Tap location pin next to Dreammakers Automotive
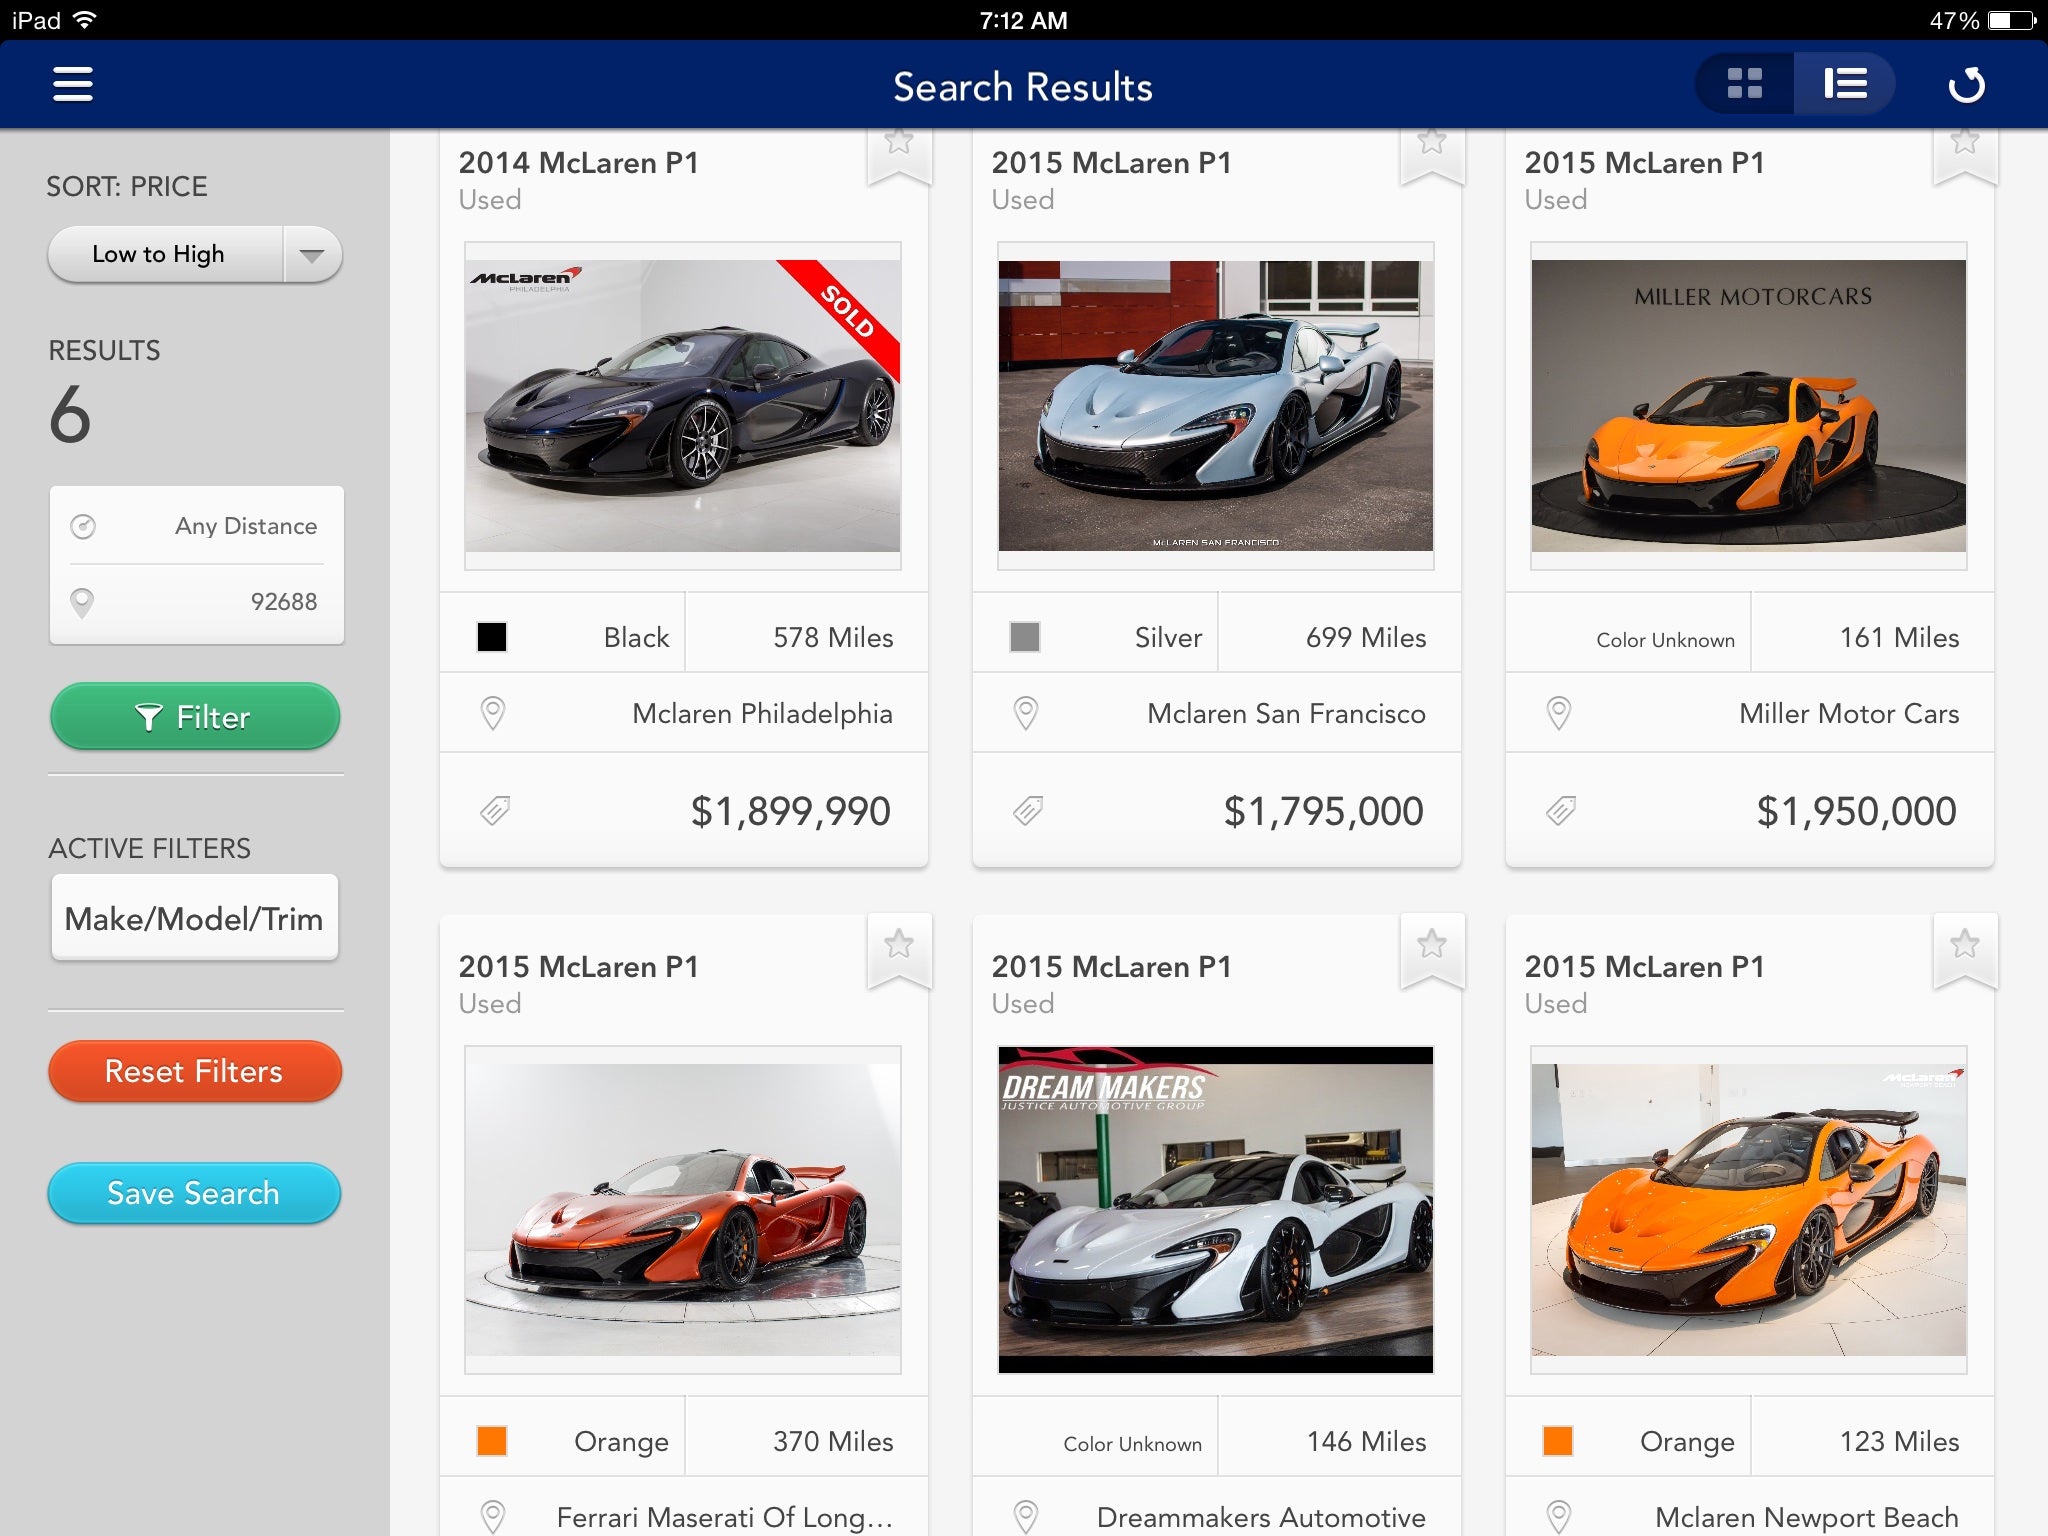Viewport: 2048px width, 1536px height. tap(1026, 1517)
